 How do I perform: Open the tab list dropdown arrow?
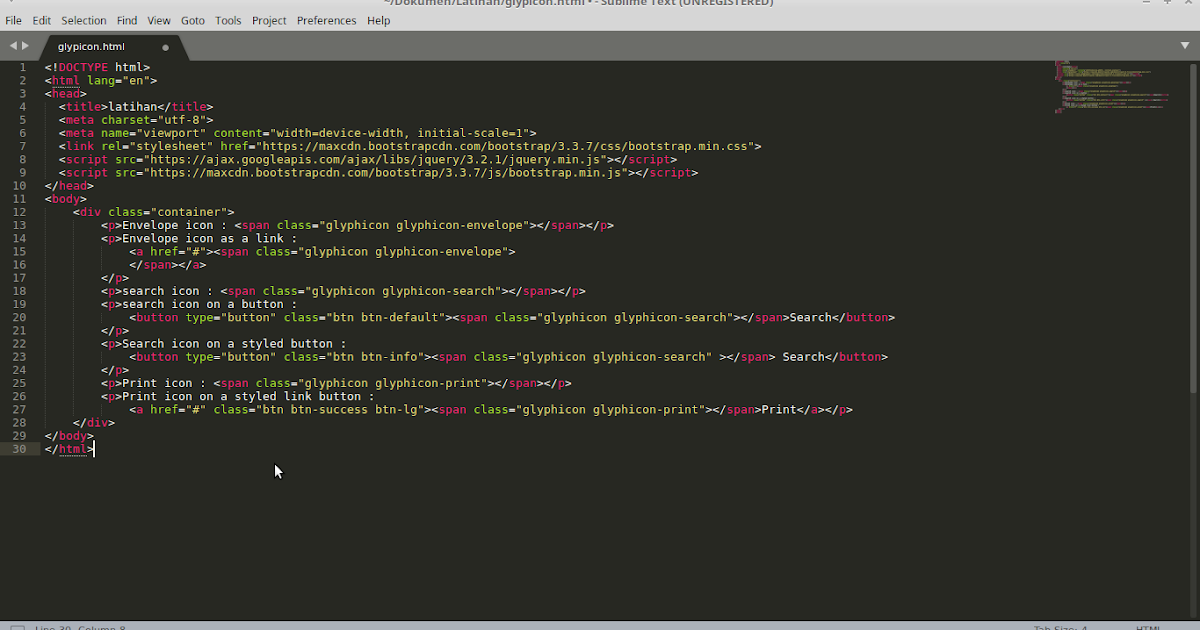[x=1185, y=46]
